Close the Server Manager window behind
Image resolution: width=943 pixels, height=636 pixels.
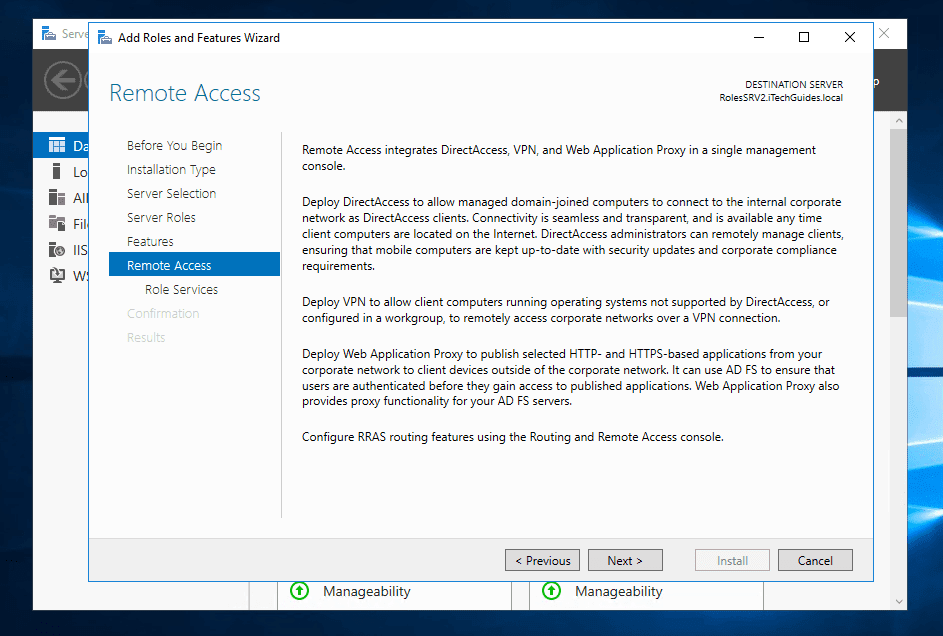884,34
